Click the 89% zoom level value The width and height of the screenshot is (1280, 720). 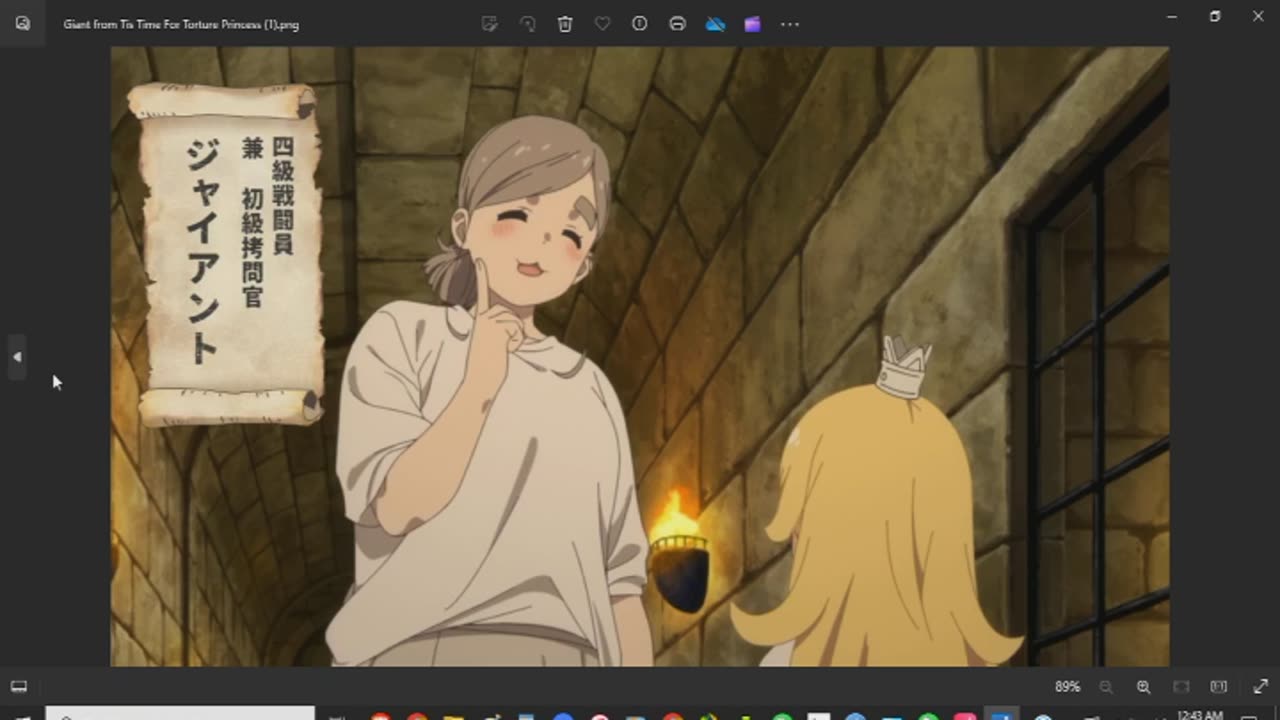click(x=1067, y=687)
